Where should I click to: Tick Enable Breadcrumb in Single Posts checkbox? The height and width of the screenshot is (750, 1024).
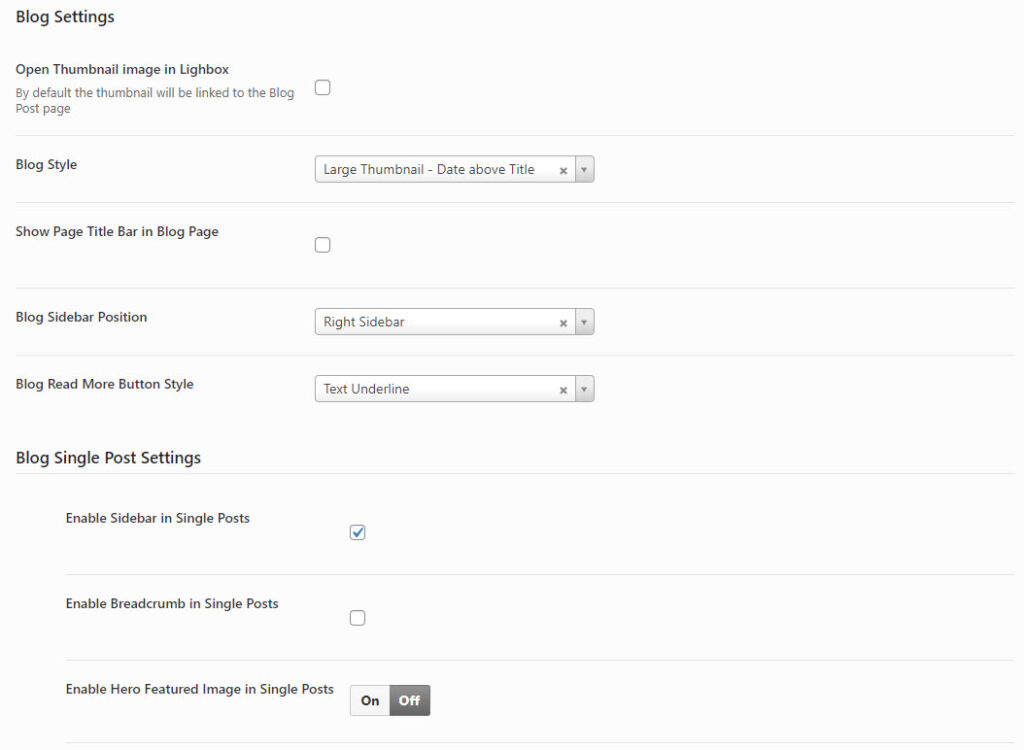(357, 618)
